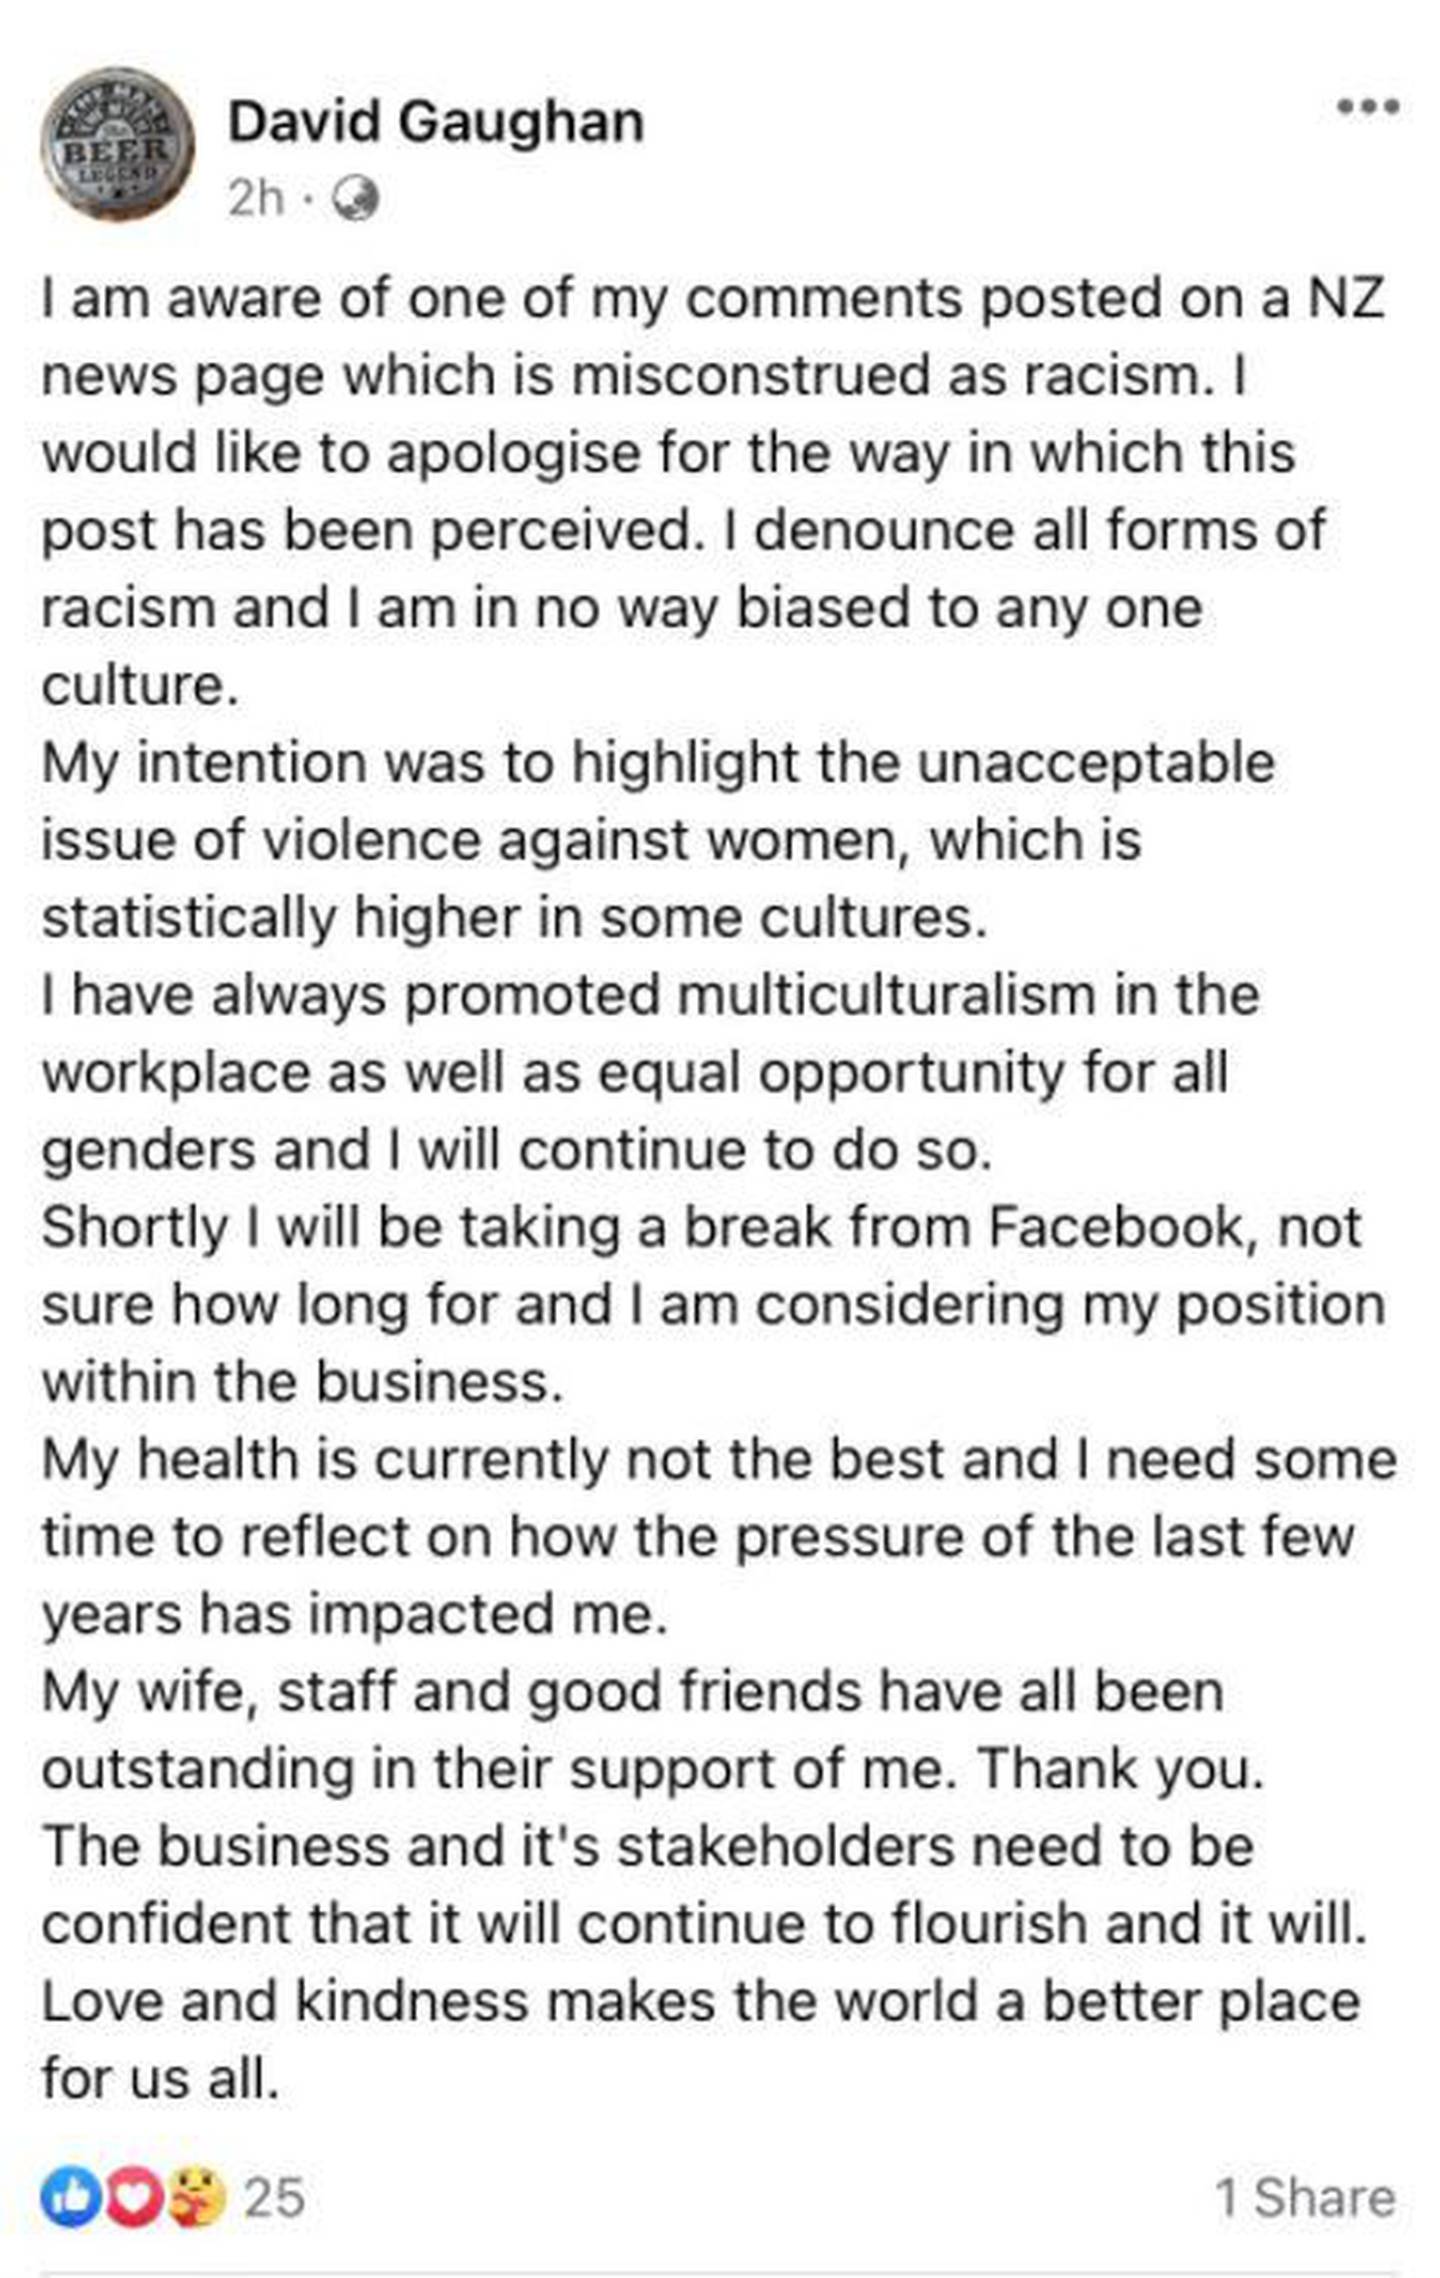Click the line 'Love and kindness makes the world'
Screen dimensions: 1440x2278
[x=701, y=2000]
